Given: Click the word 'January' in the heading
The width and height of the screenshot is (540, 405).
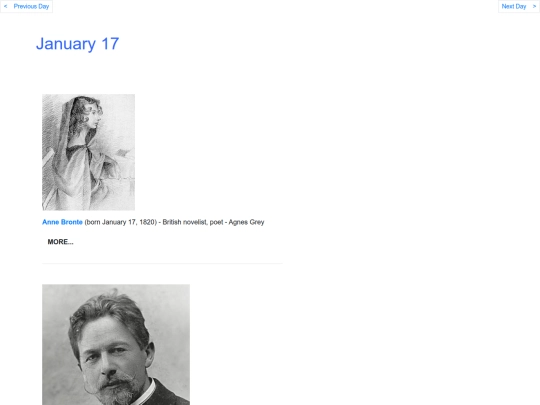Looking at the screenshot, I should point(66,44).
